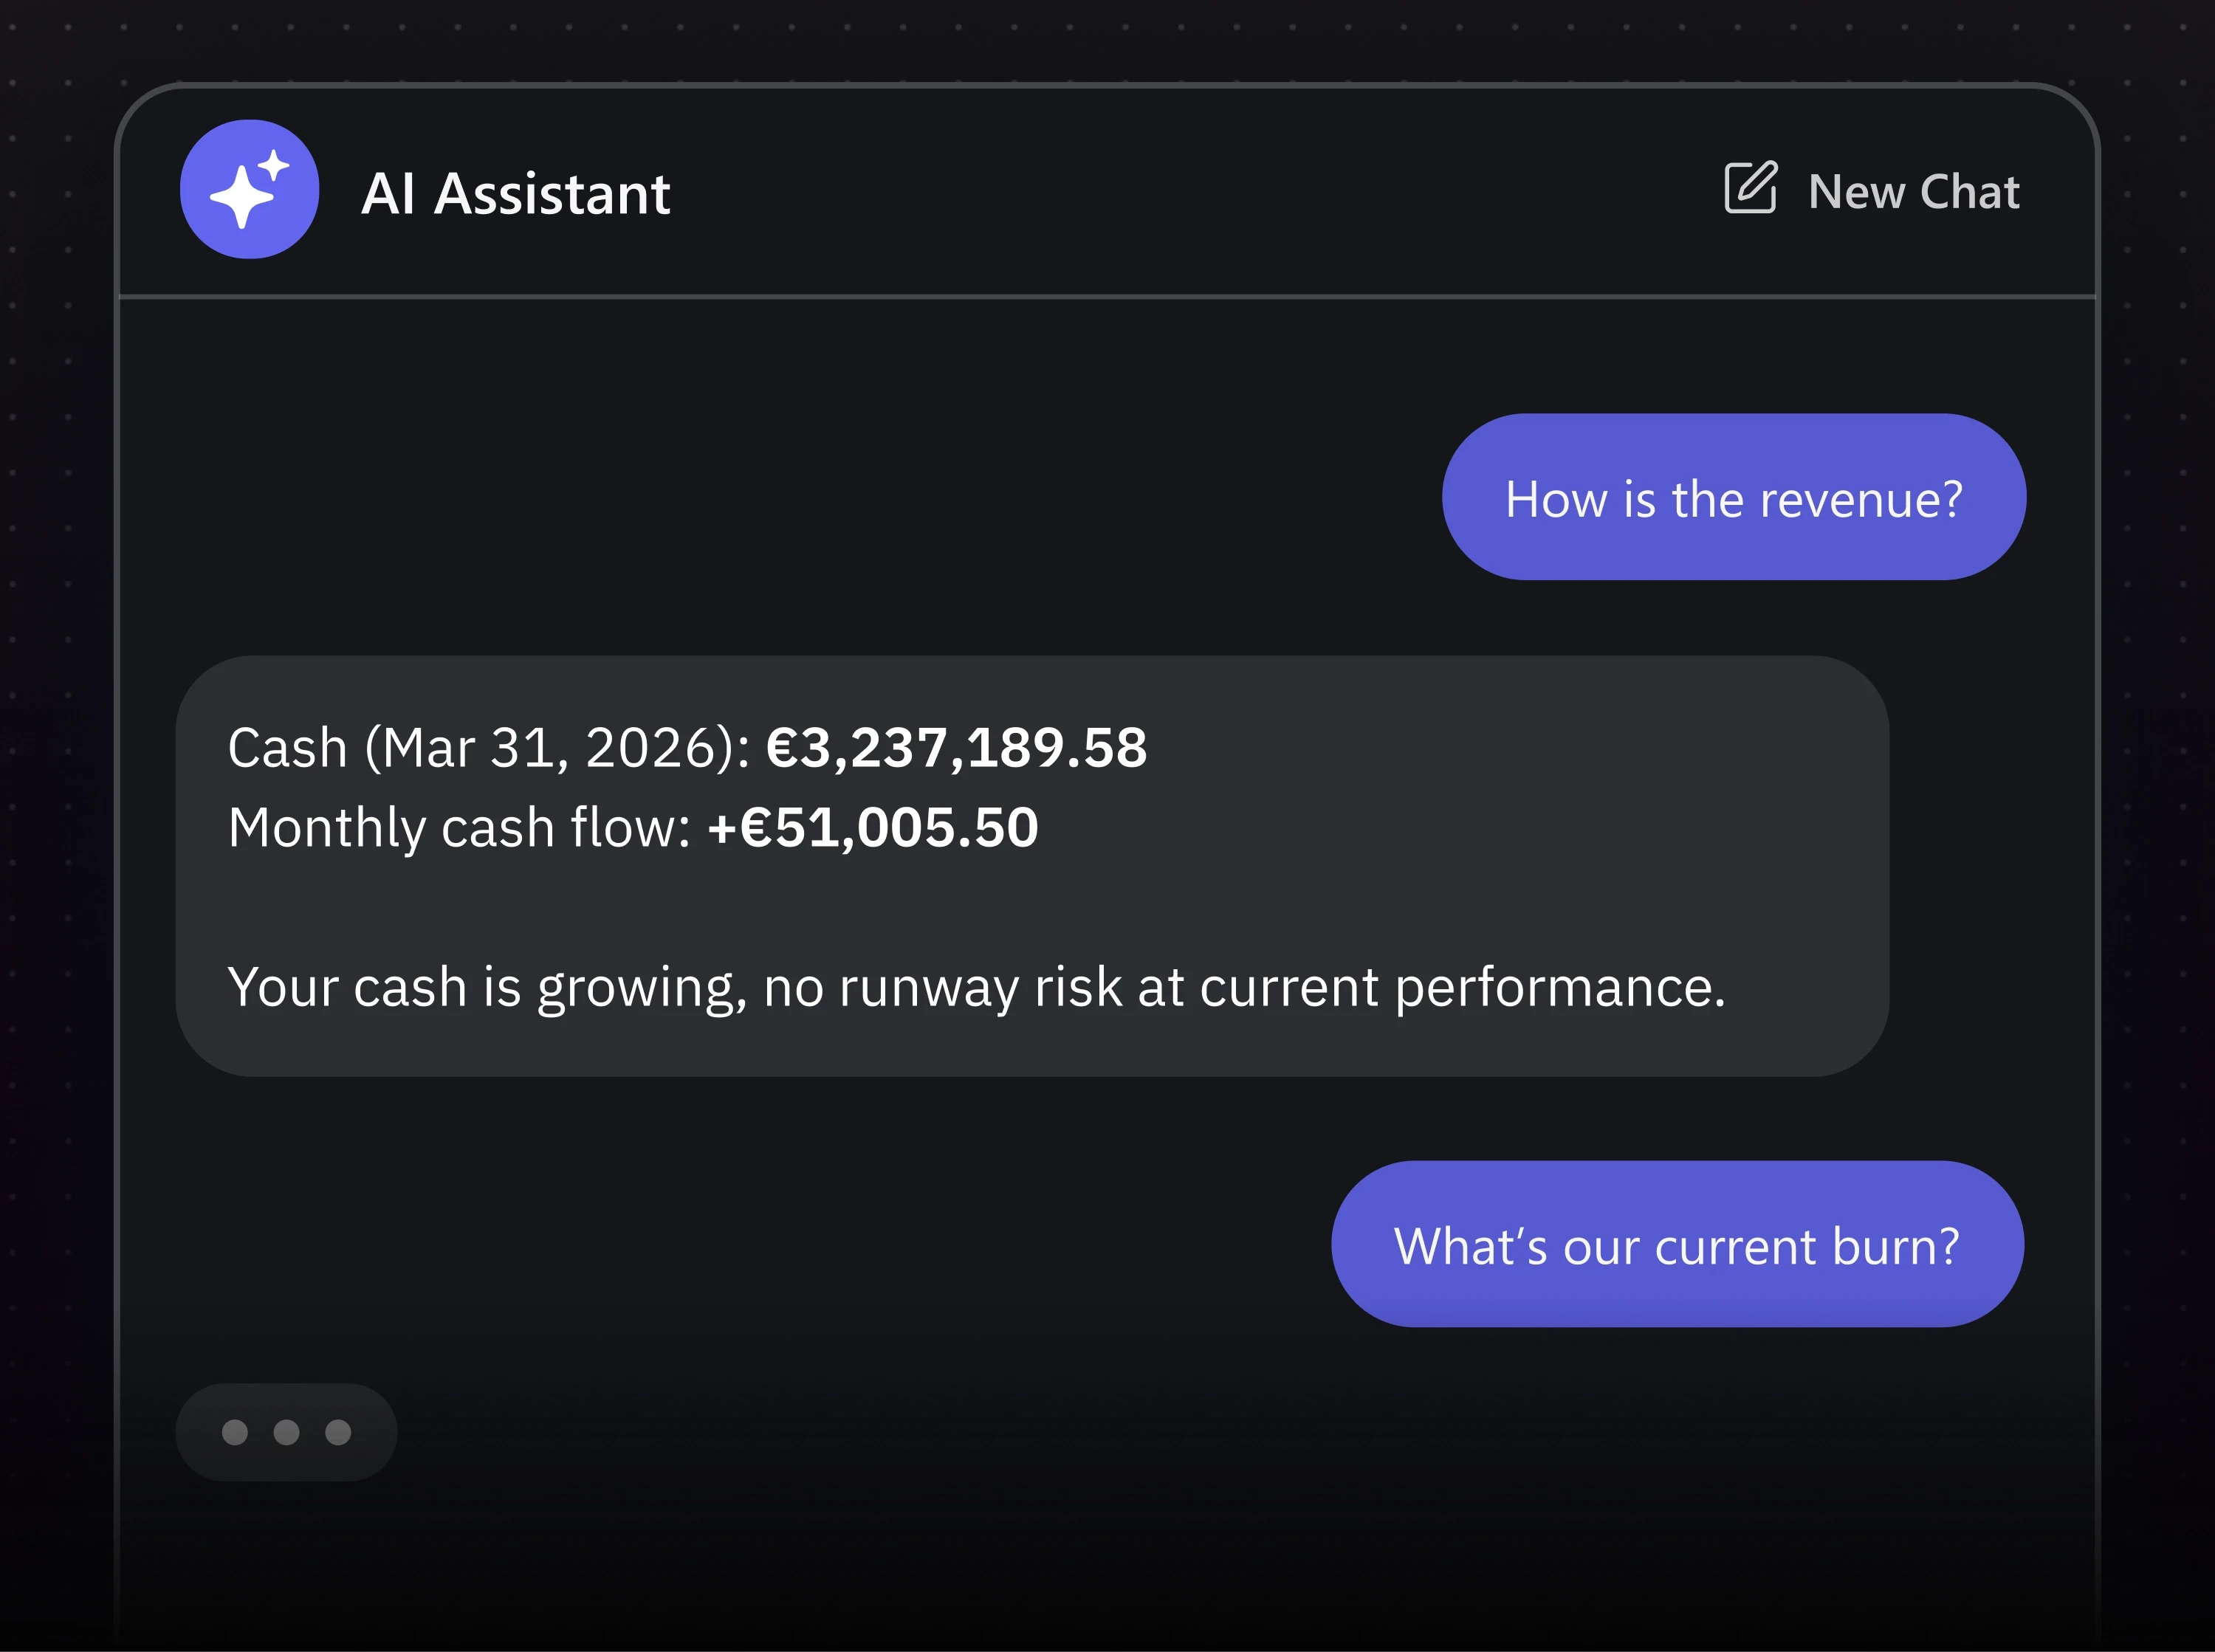
Task: Click the monthly cash flow +€51,005.50 value
Action: point(873,828)
